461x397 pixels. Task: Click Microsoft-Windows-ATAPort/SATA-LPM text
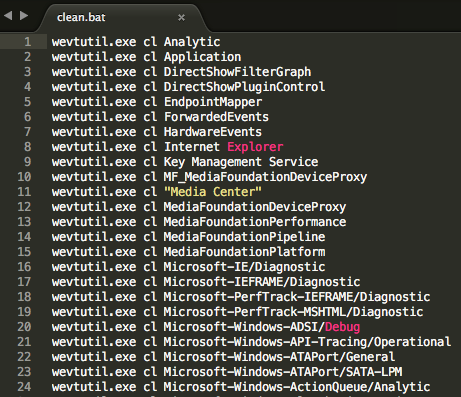(283, 372)
